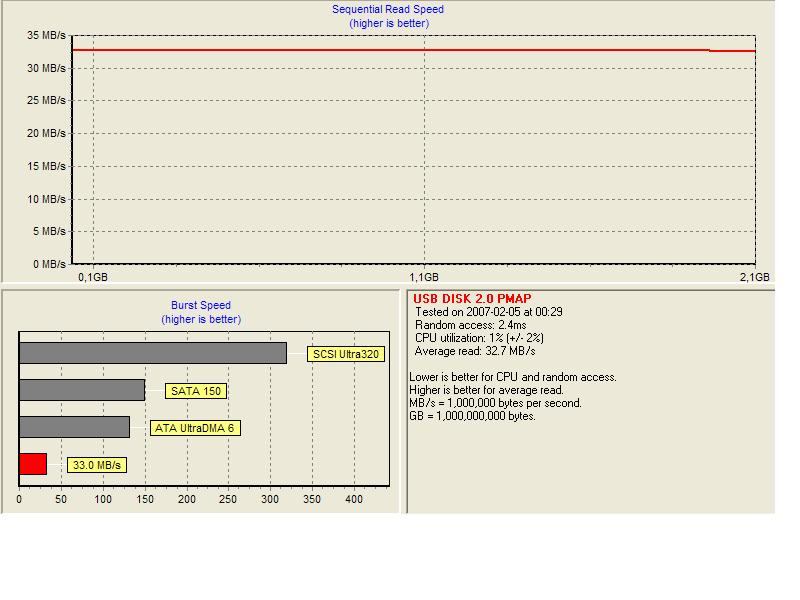The width and height of the screenshot is (800, 600).
Task: Click the 400 burst axis tick label
Action: [354, 499]
